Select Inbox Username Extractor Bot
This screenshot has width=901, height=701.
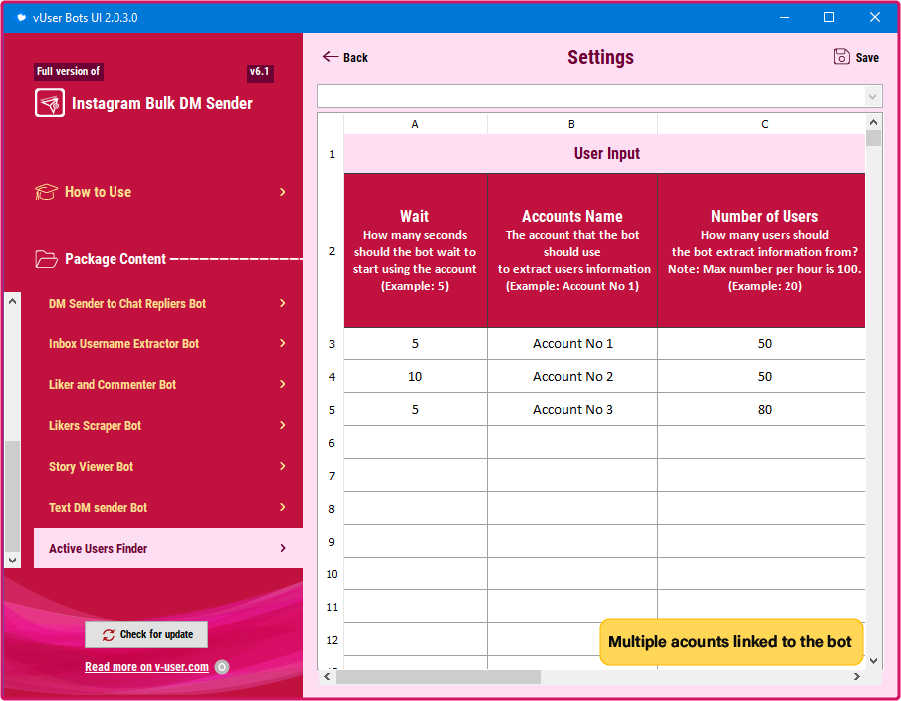tap(167, 344)
